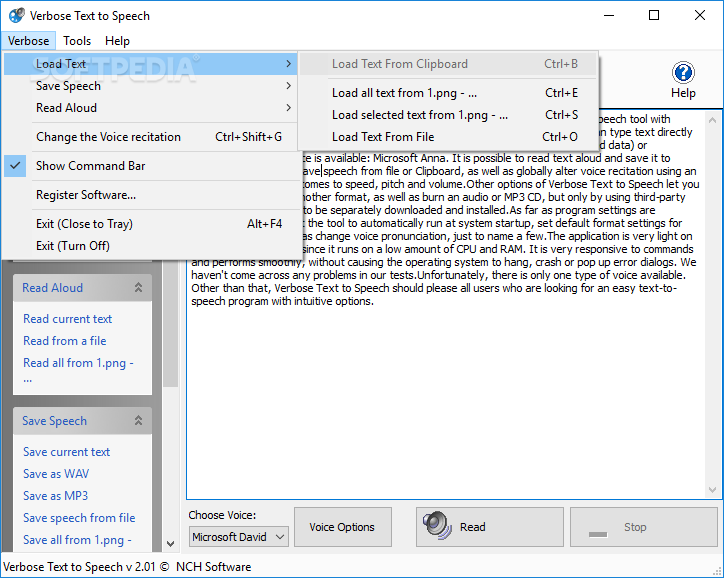
Task: Click the text area scroll down arrow
Action: click(712, 489)
